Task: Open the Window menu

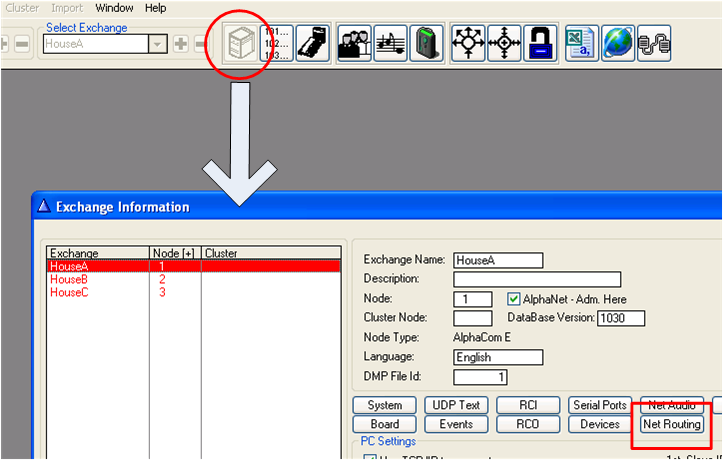Action: point(114,8)
